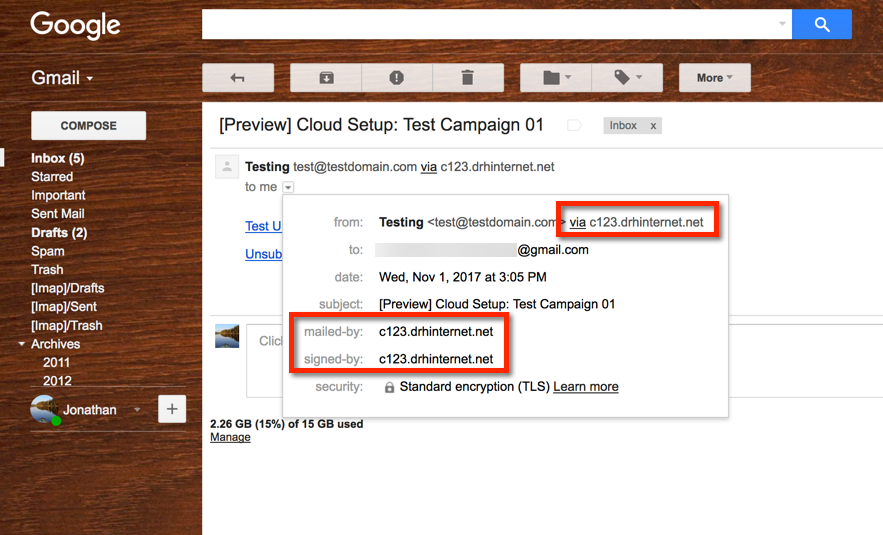Click Jonathan's profile picture in chat
883x535 pixels.
[44, 409]
